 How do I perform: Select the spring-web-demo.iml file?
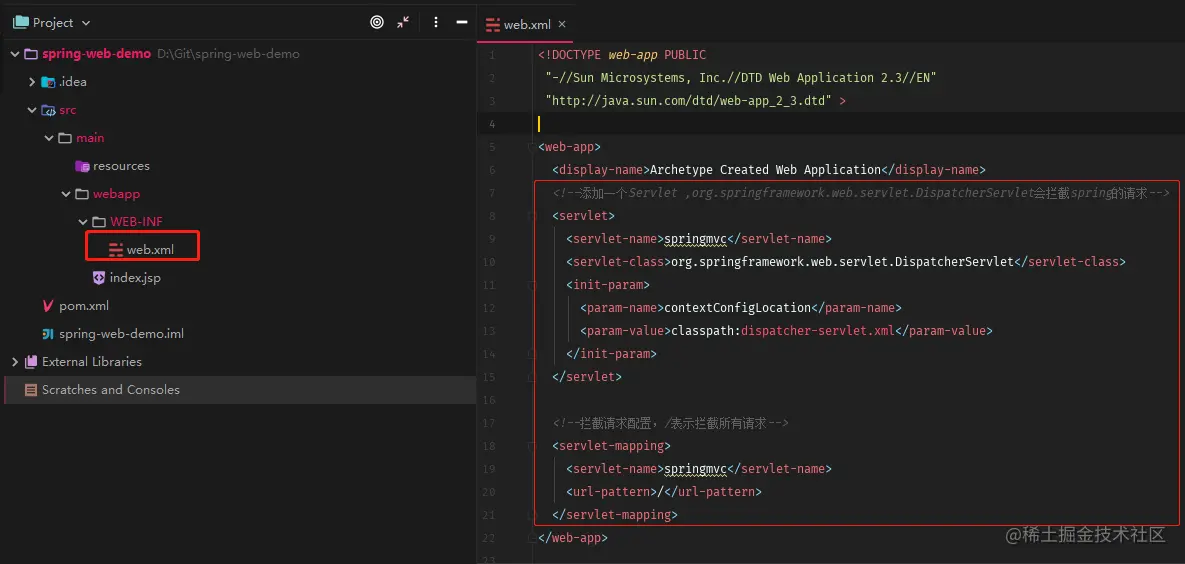[121, 334]
